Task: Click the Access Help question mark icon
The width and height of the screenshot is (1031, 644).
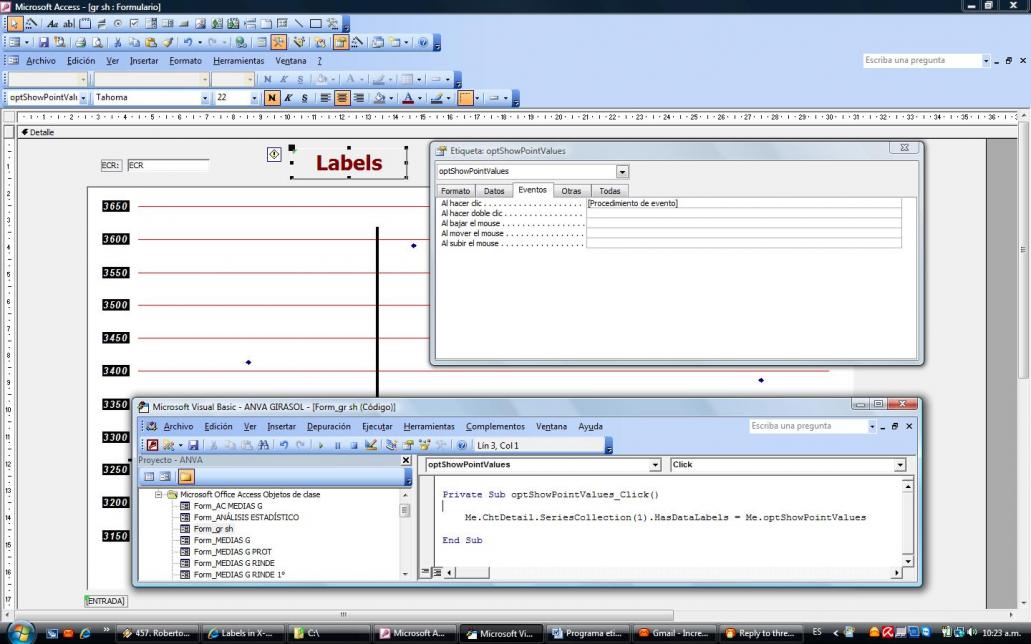Action: click(423, 42)
